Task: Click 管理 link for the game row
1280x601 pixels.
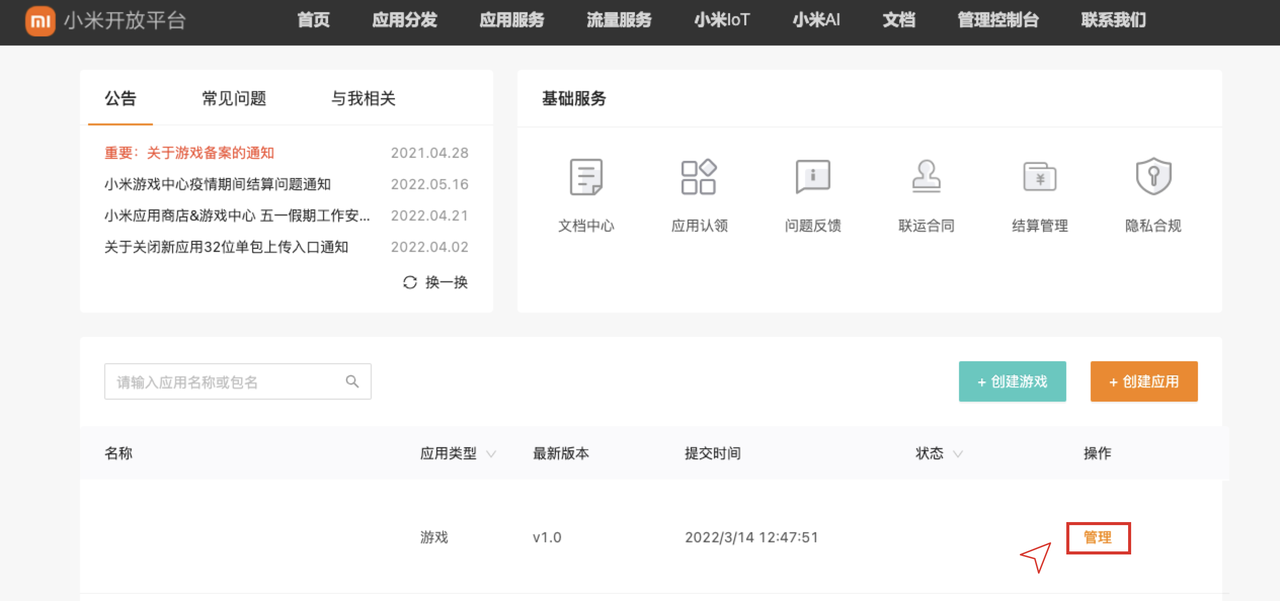Action: (1097, 538)
